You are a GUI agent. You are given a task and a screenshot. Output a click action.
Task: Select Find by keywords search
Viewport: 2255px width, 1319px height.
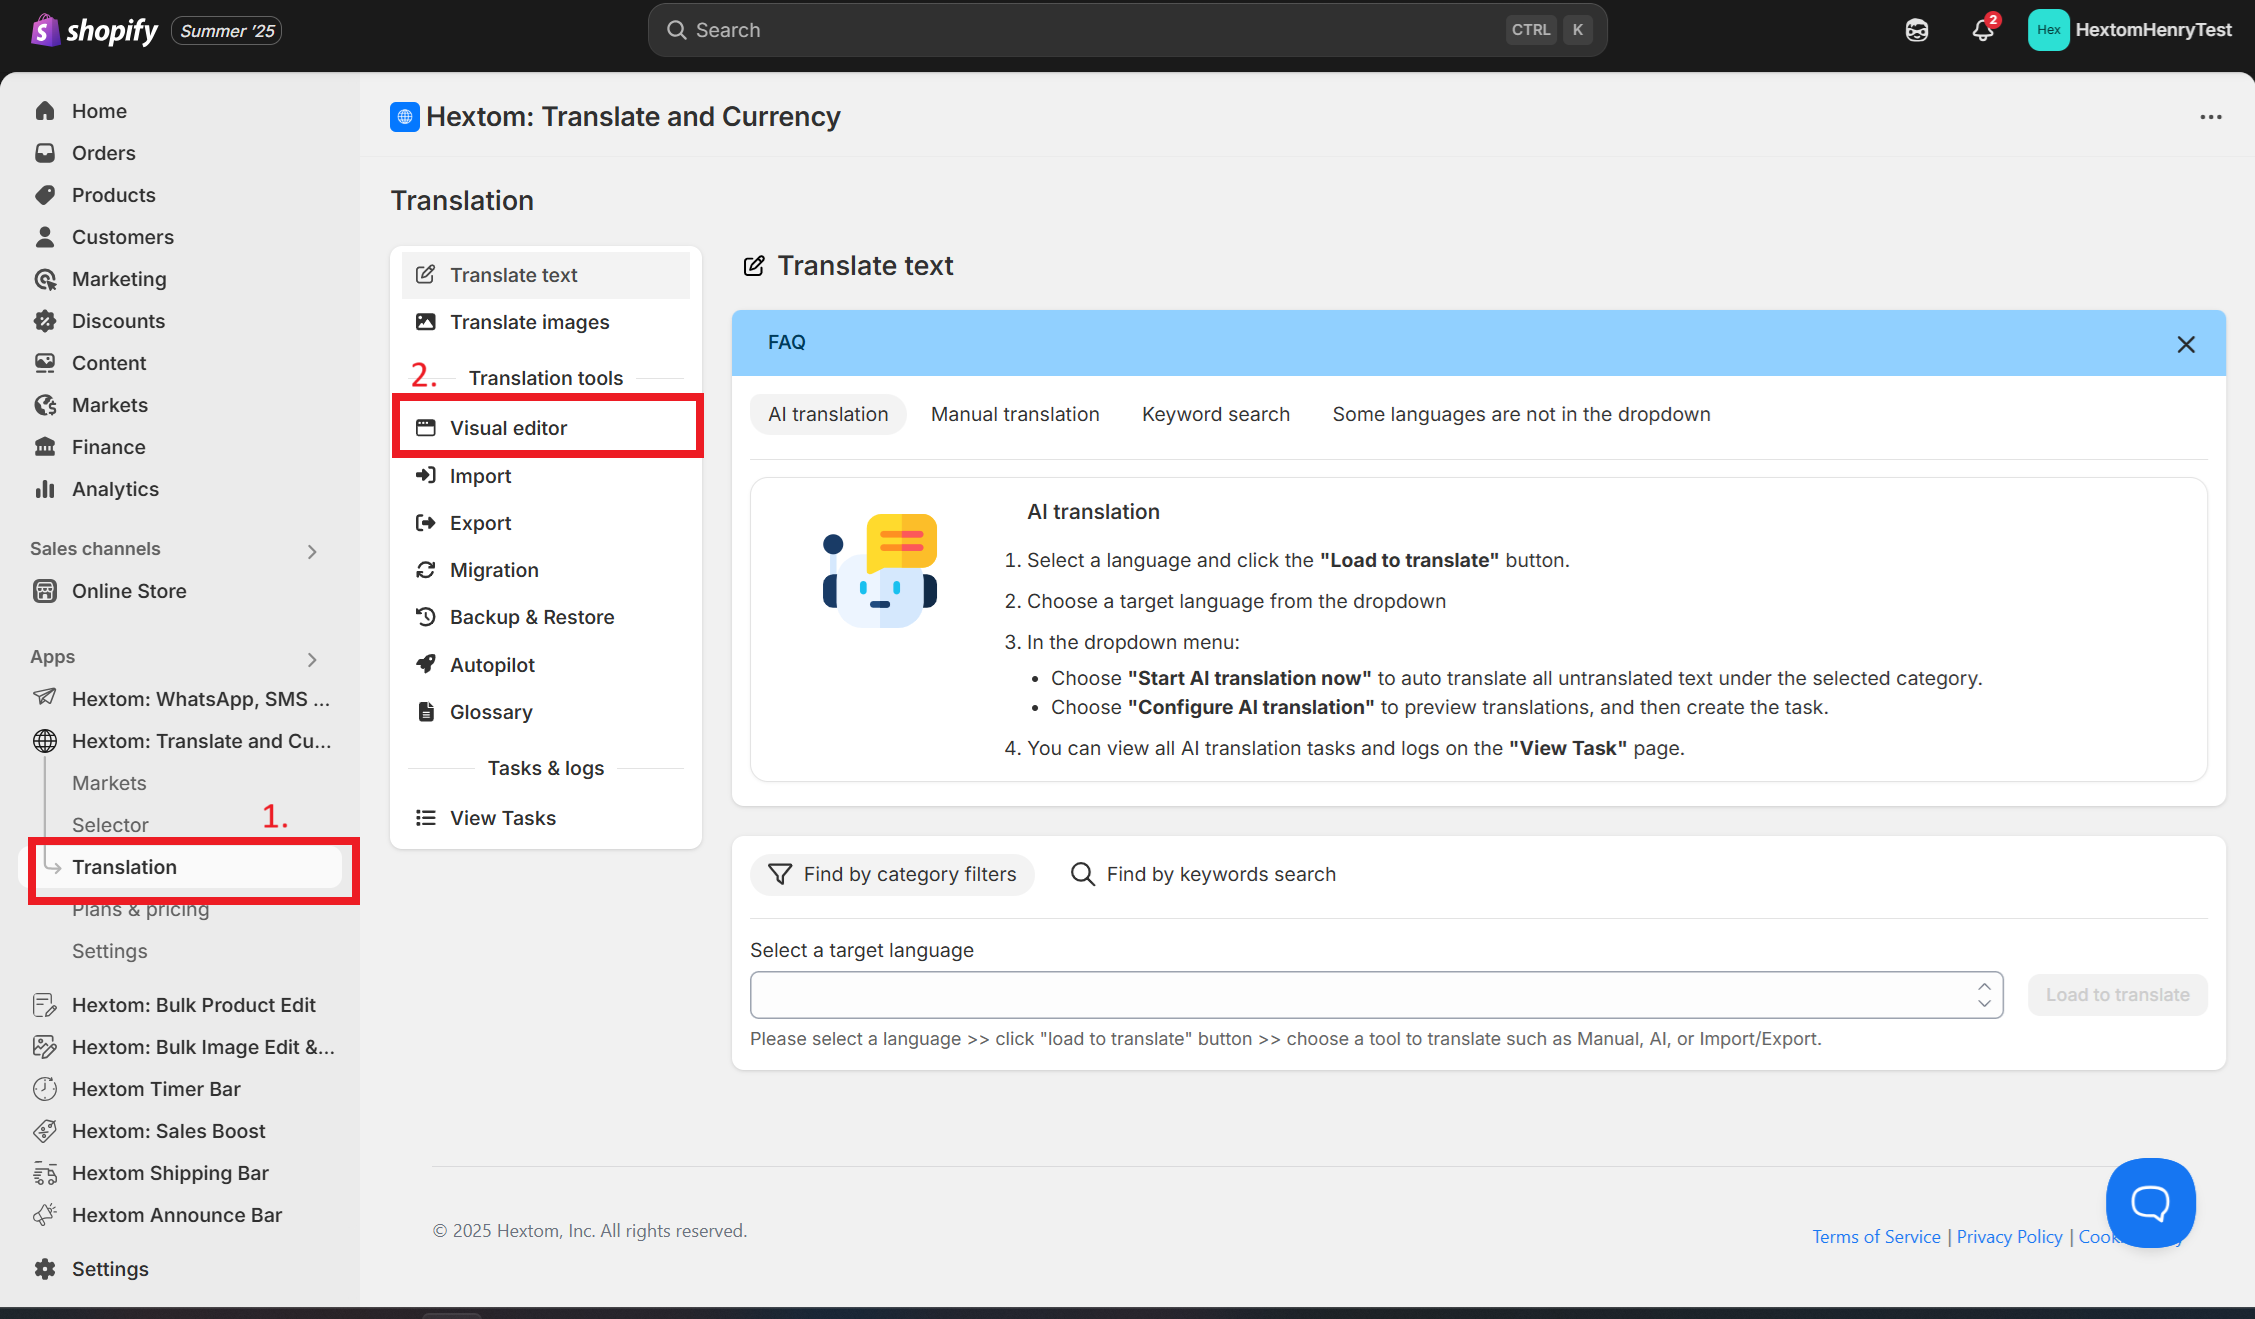pos(1203,874)
